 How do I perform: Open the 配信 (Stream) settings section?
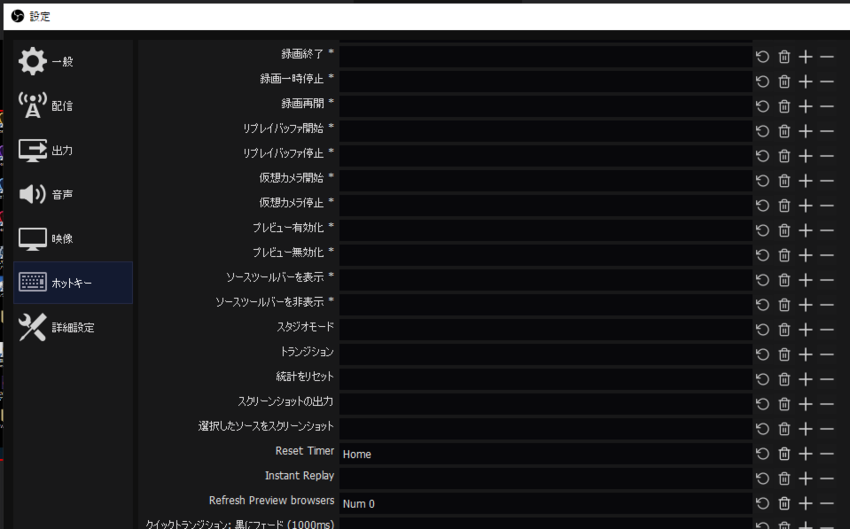[73, 106]
